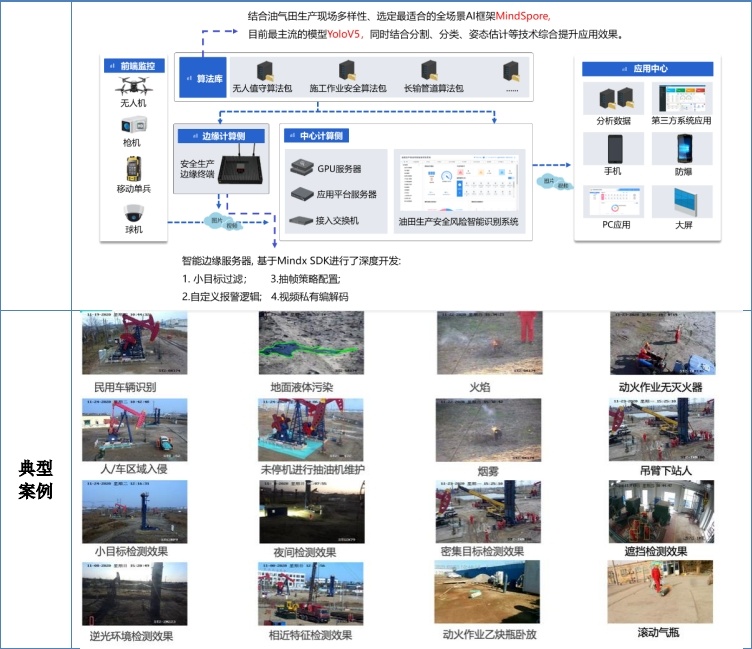Click the drone icon above 无人机
Viewport: 752px width, 649px height.
point(133,87)
